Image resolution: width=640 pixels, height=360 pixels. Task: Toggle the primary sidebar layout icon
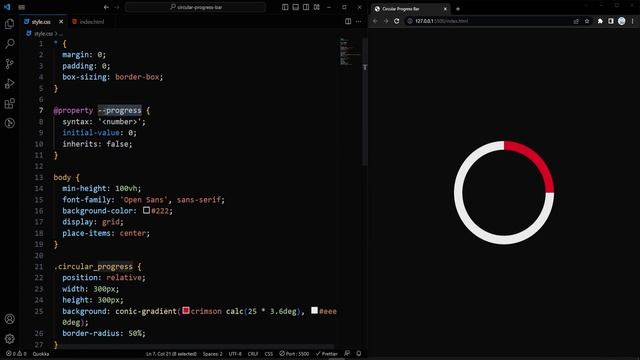coord(285,7)
